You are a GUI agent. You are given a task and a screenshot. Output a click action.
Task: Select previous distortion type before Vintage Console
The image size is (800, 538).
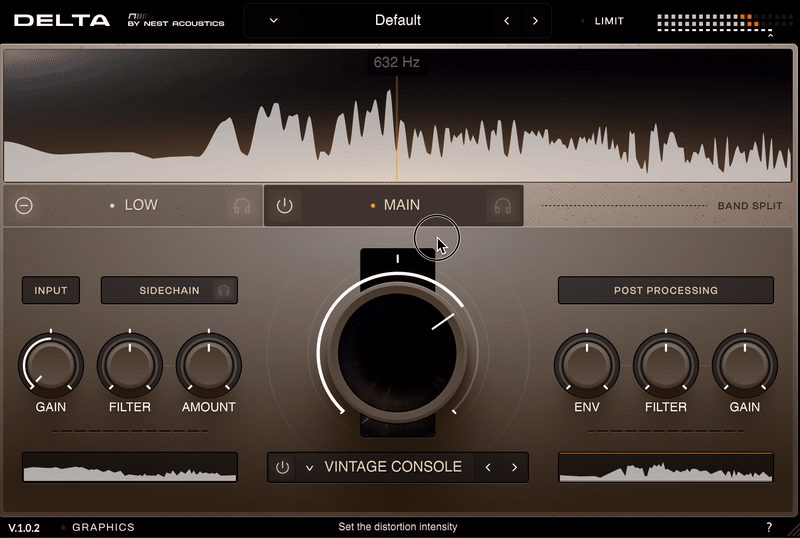tap(487, 467)
